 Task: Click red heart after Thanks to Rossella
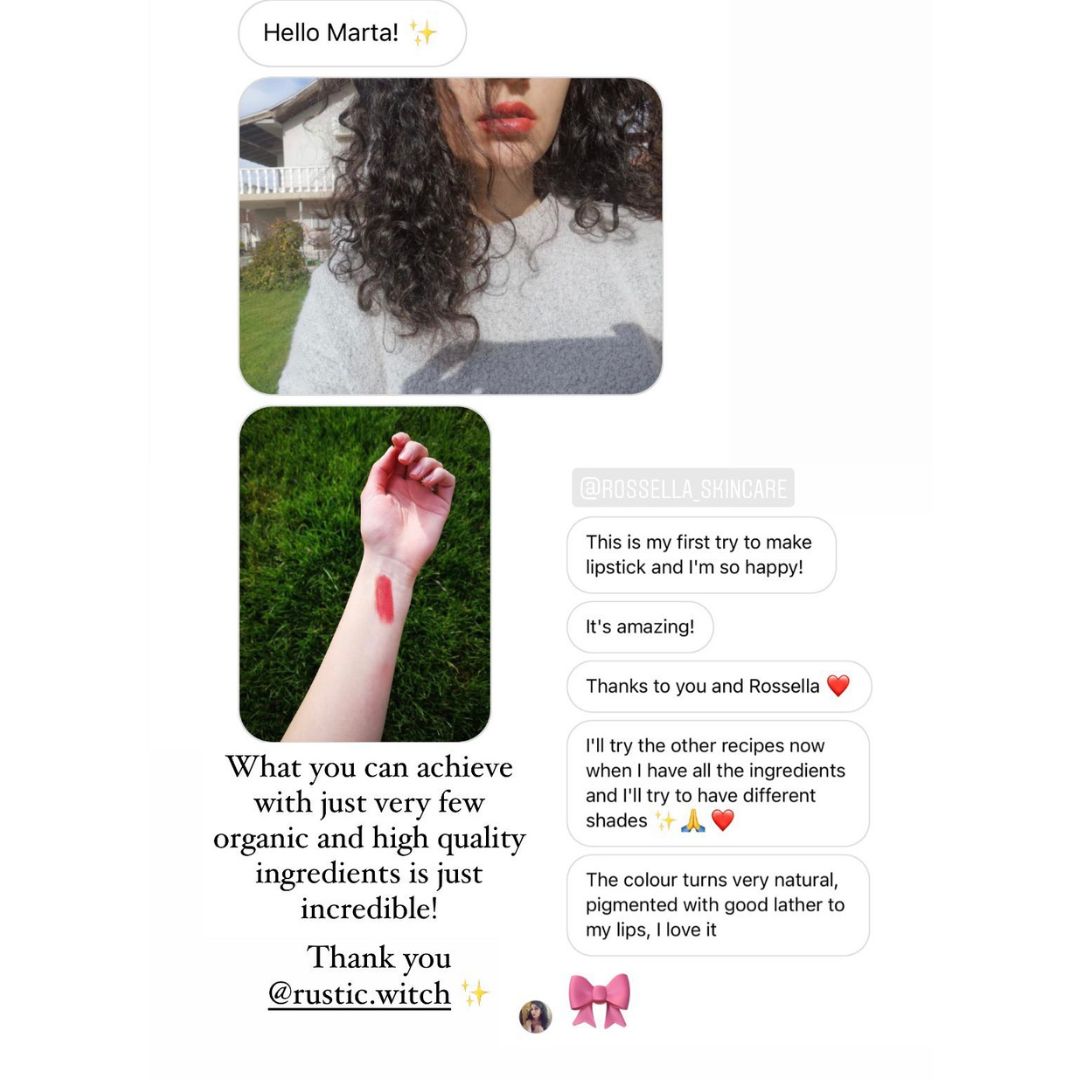[x=838, y=685]
